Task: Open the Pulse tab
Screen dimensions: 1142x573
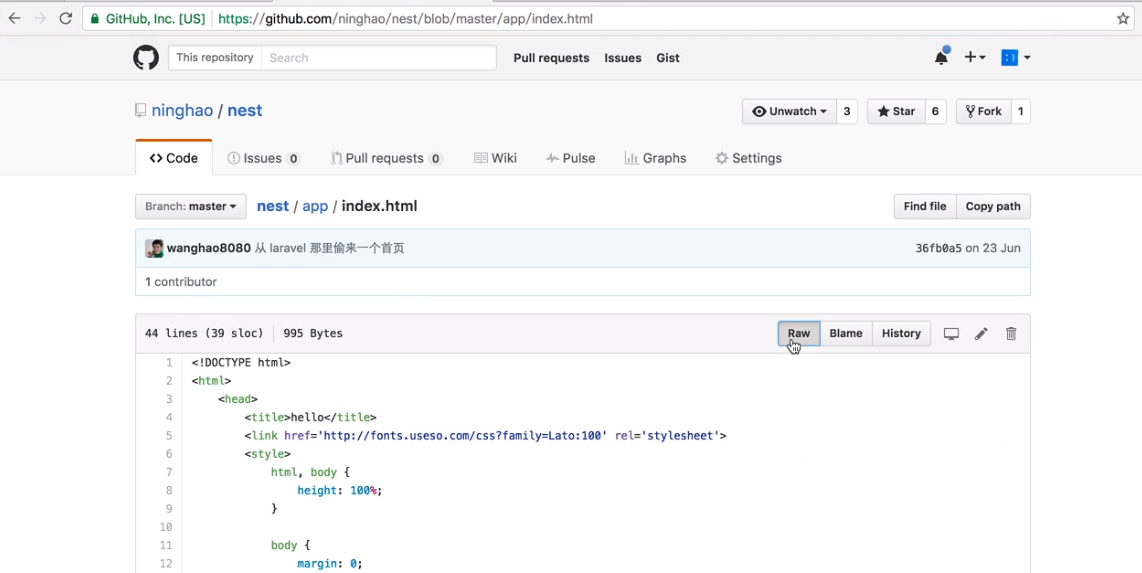Action: coord(571,158)
